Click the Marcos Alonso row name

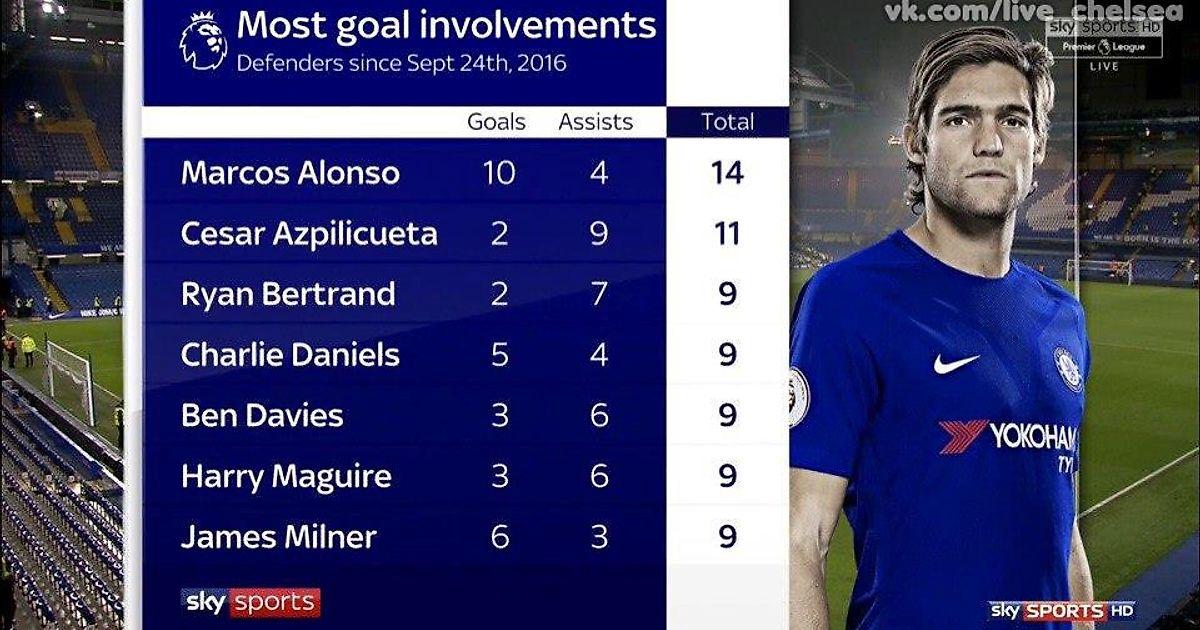(290, 173)
